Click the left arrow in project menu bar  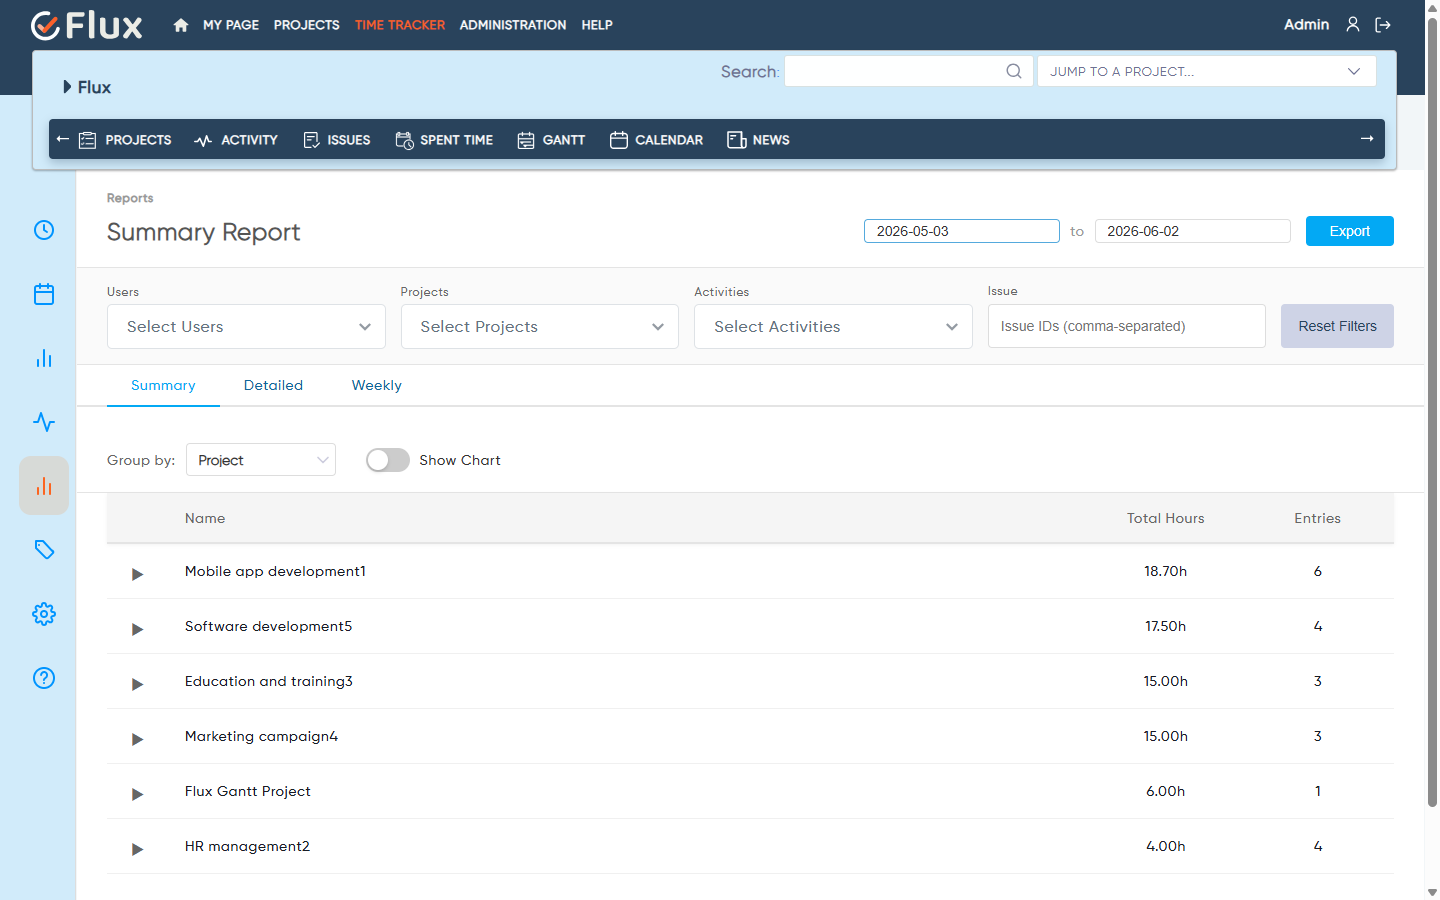point(63,139)
